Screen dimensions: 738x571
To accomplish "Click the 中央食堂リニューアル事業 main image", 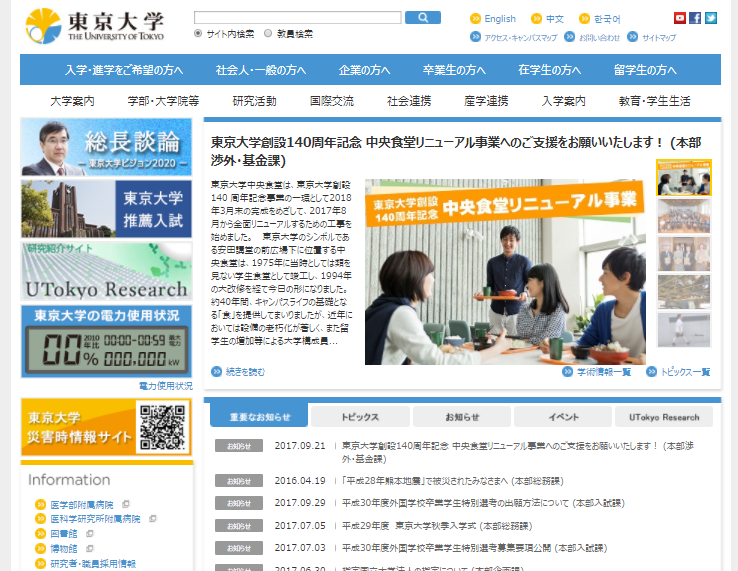I will pos(505,272).
